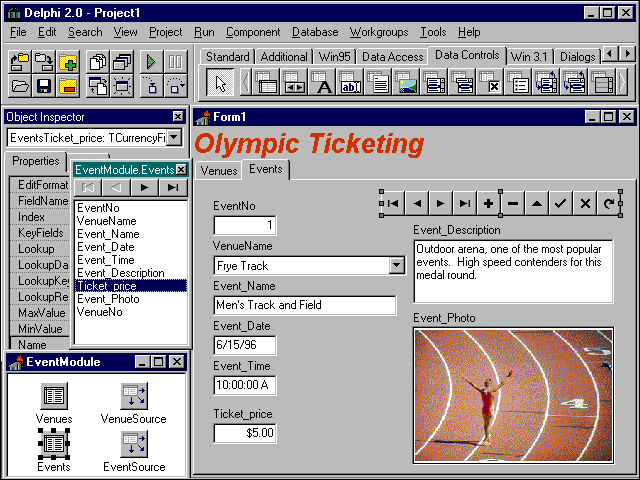640x480 pixels.
Task: Click the Ticket_price input field
Action: [244, 433]
